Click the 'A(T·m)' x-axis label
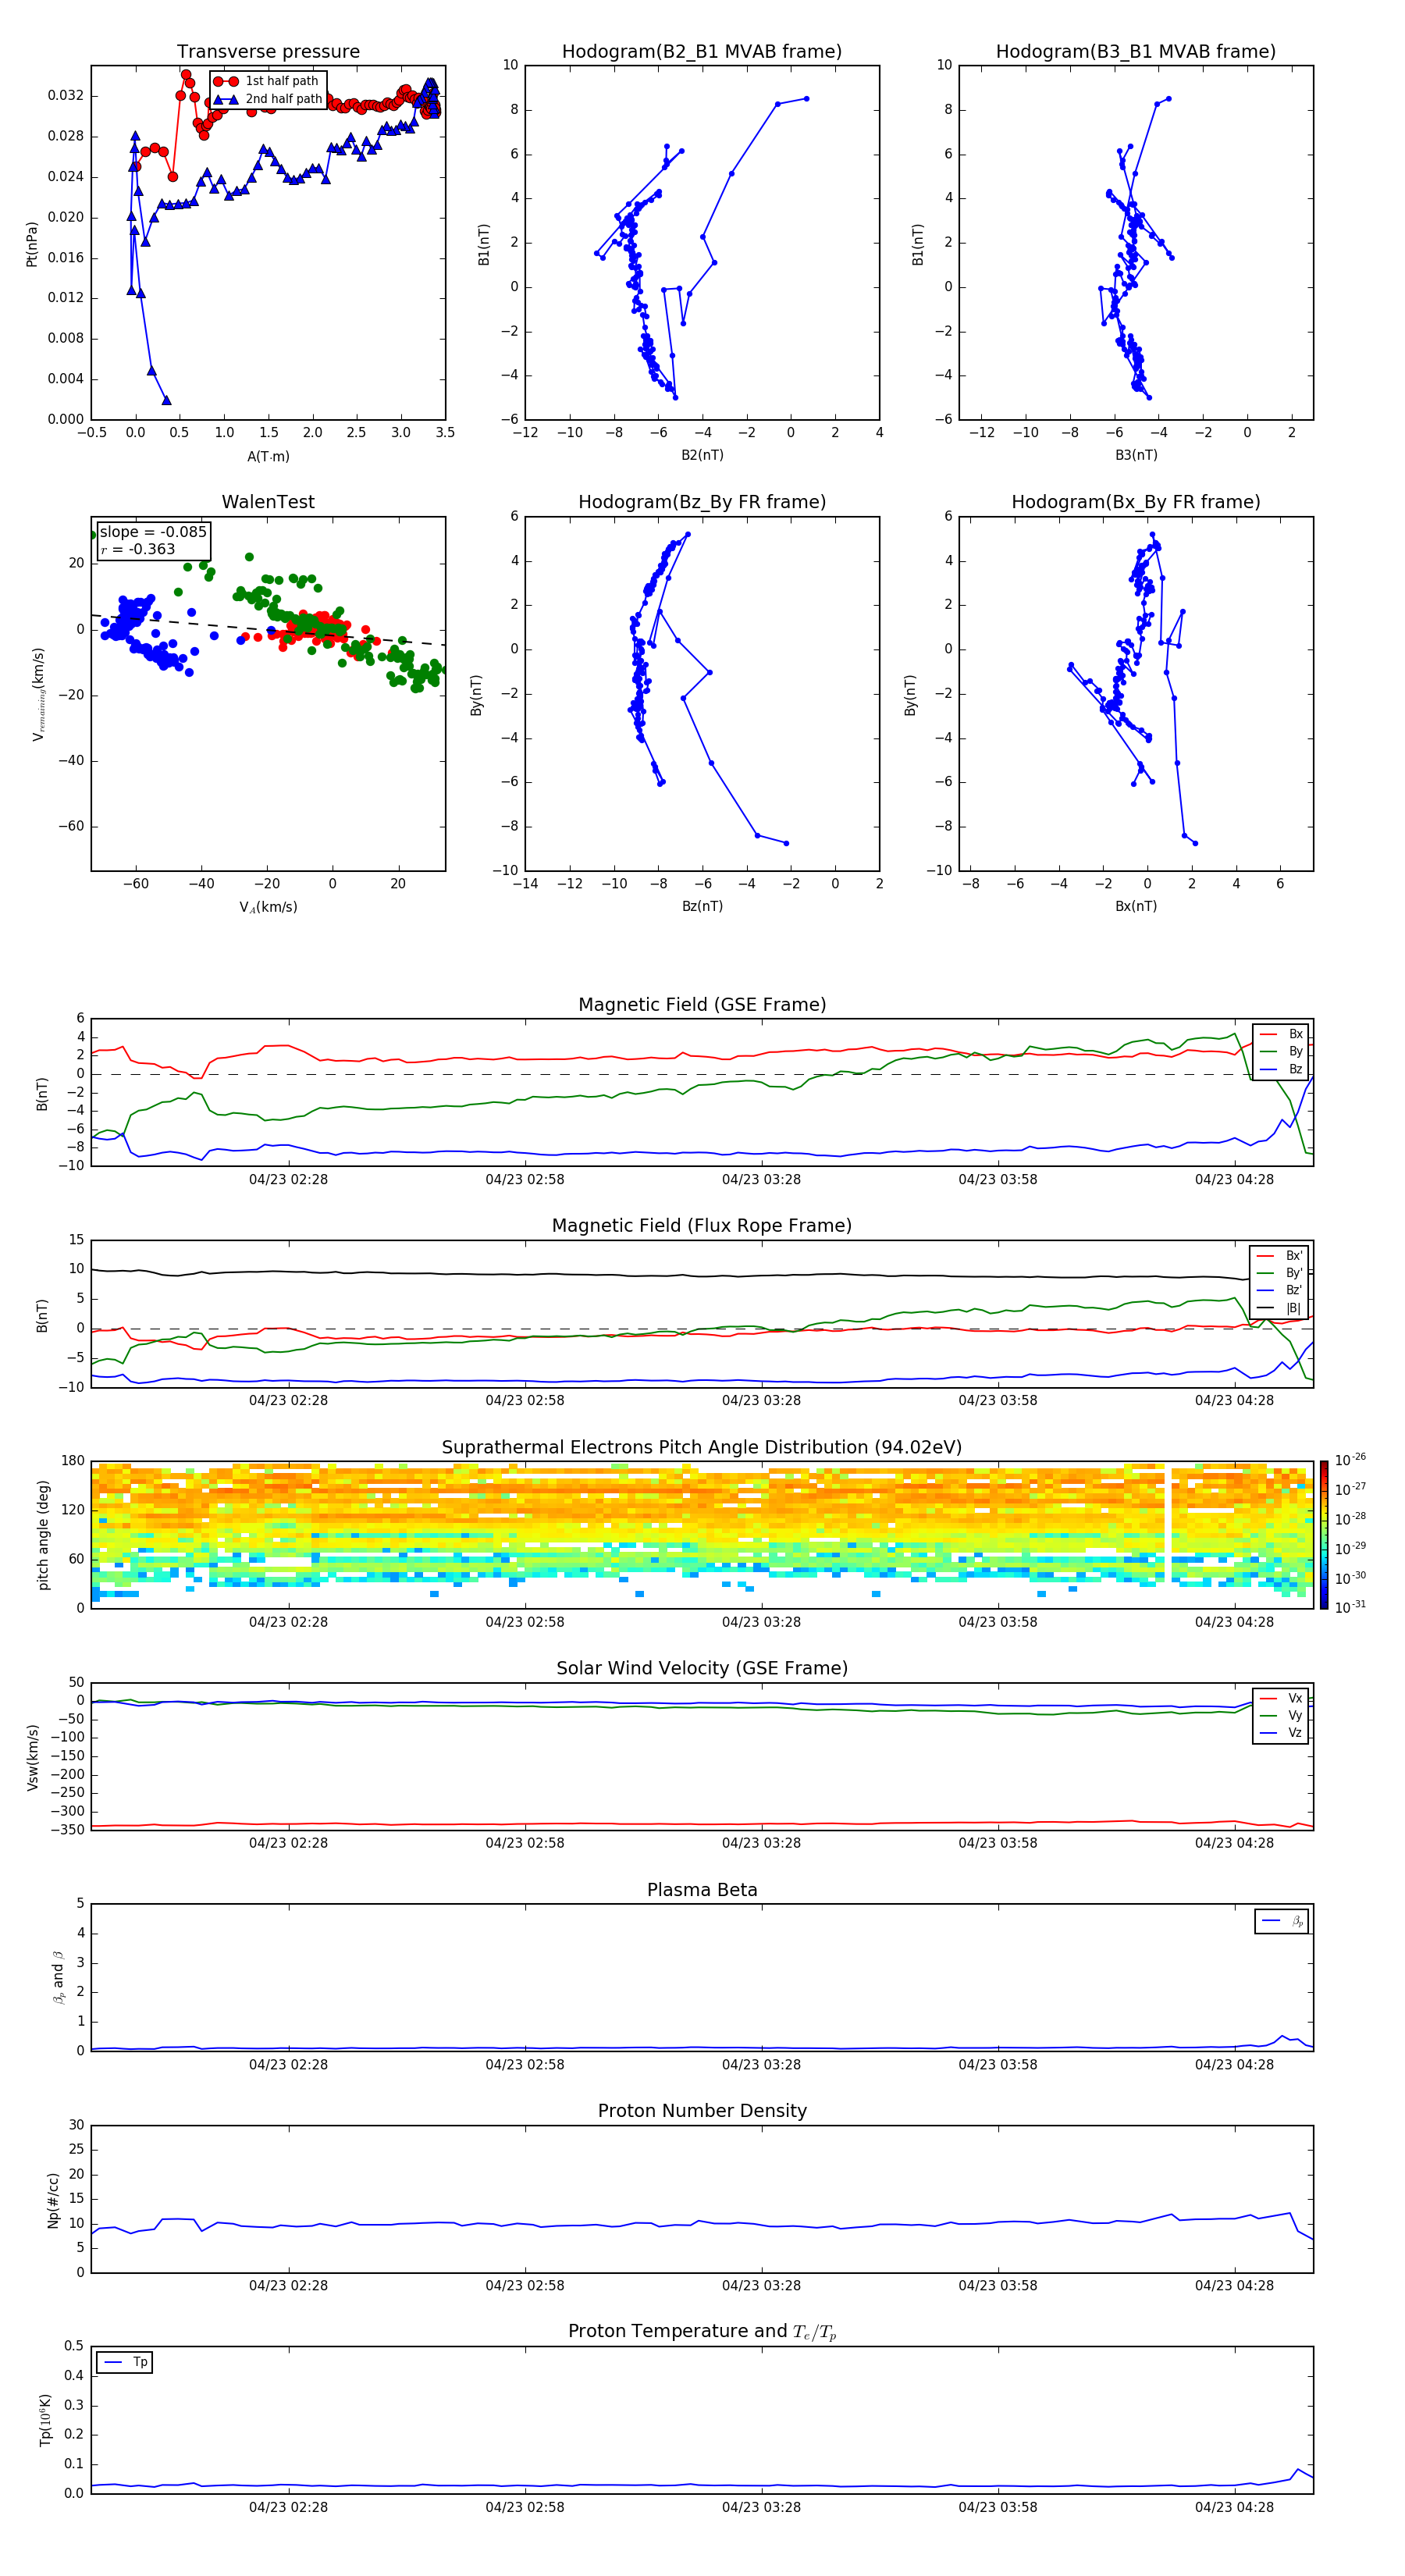Image resolution: width=1405 pixels, height=2576 pixels. (x=268, y=456)
